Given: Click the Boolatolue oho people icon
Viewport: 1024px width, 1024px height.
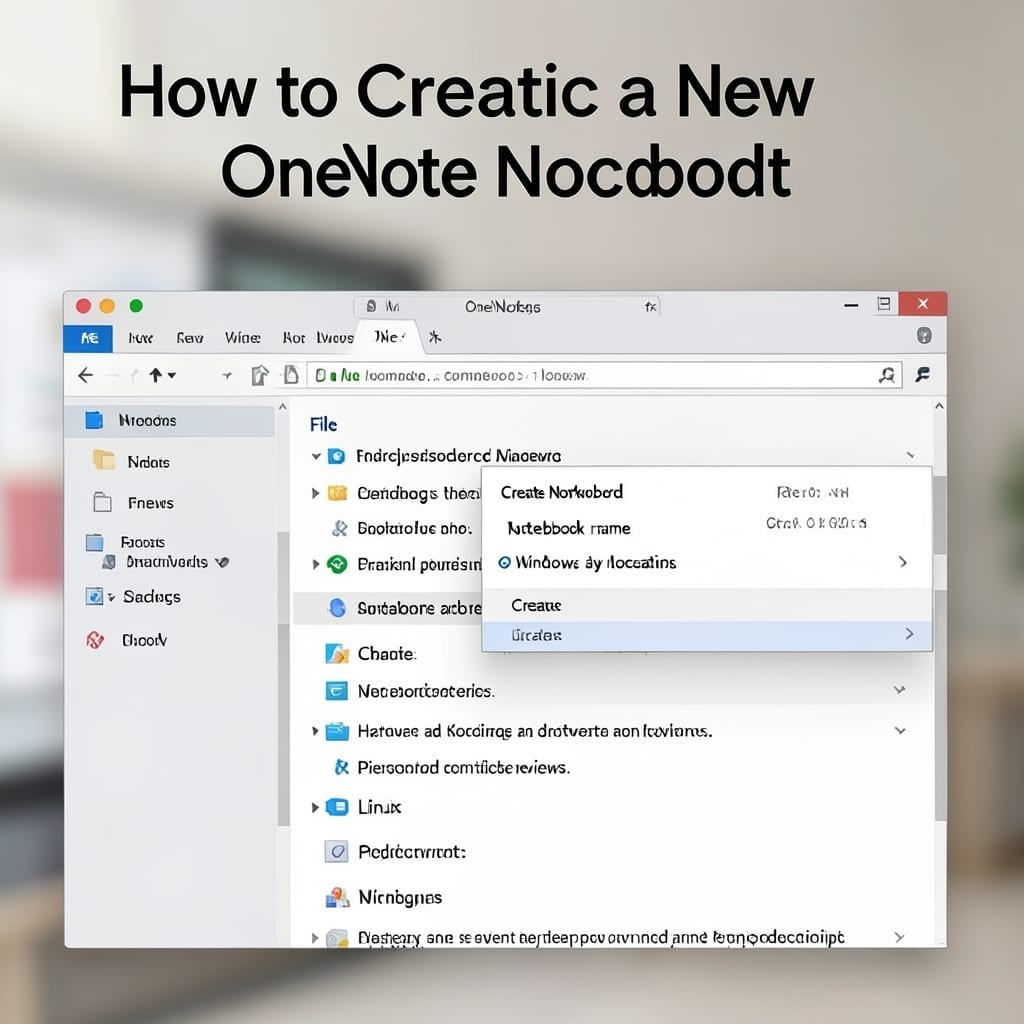Looking at the screenshot, I should (339, 528).
